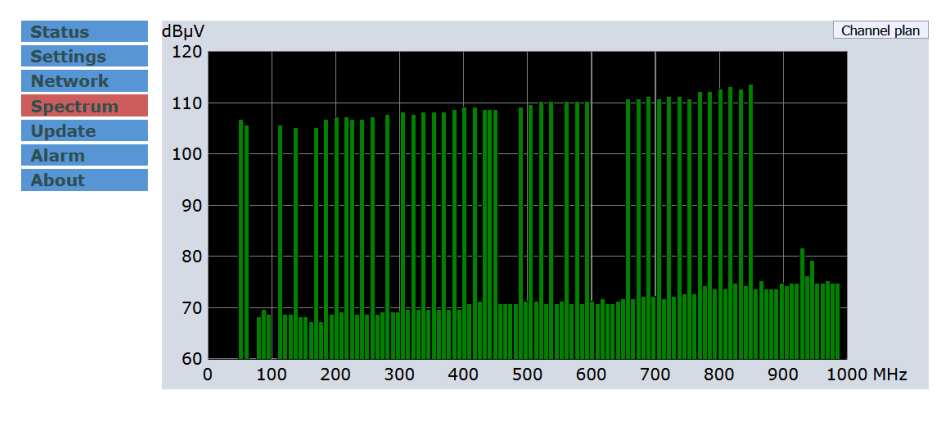Click the 81 dBµV peak bar near 930 MHz
949x427 pixels.
[x=803, y=304]
